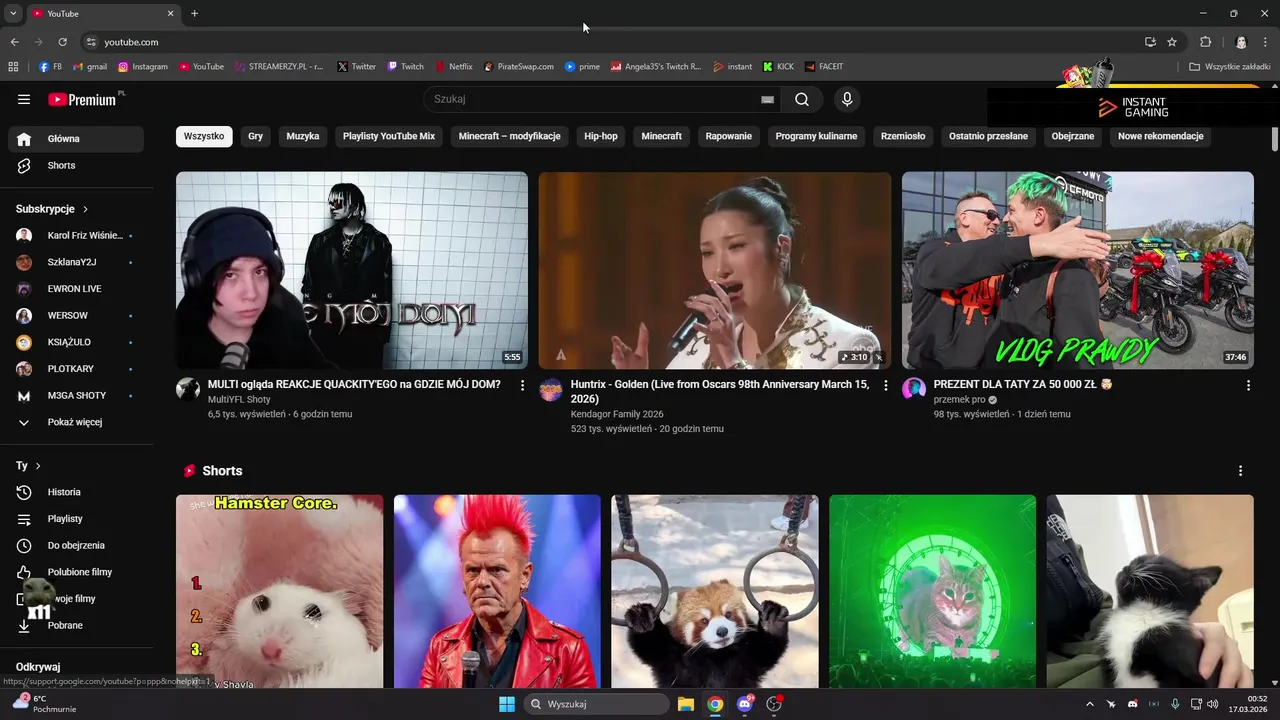
Task: Select the Gry filter chip
Action: [256, 136]
